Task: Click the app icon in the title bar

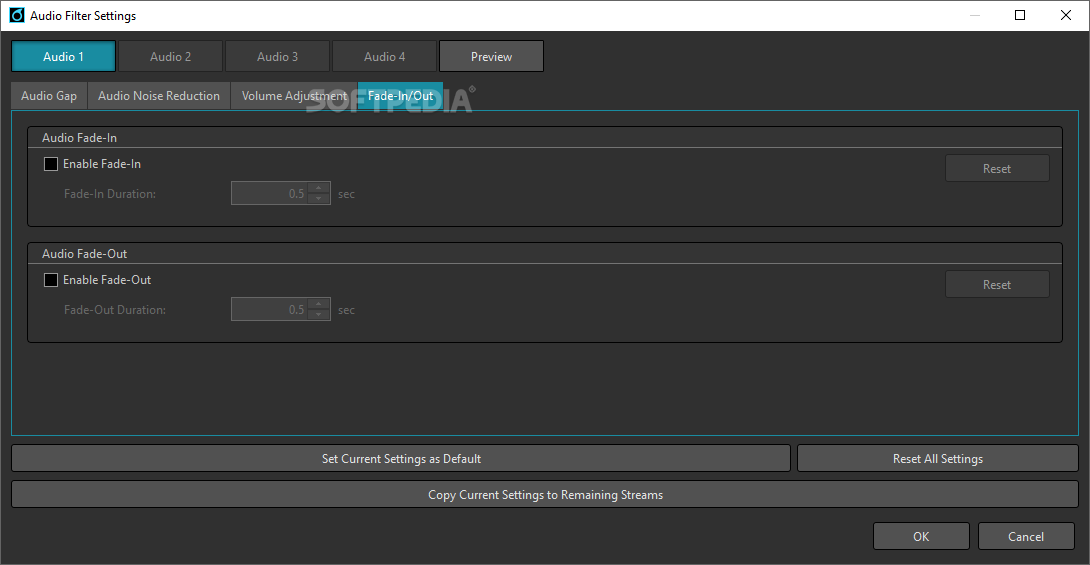Action: (x=17, y=15)
